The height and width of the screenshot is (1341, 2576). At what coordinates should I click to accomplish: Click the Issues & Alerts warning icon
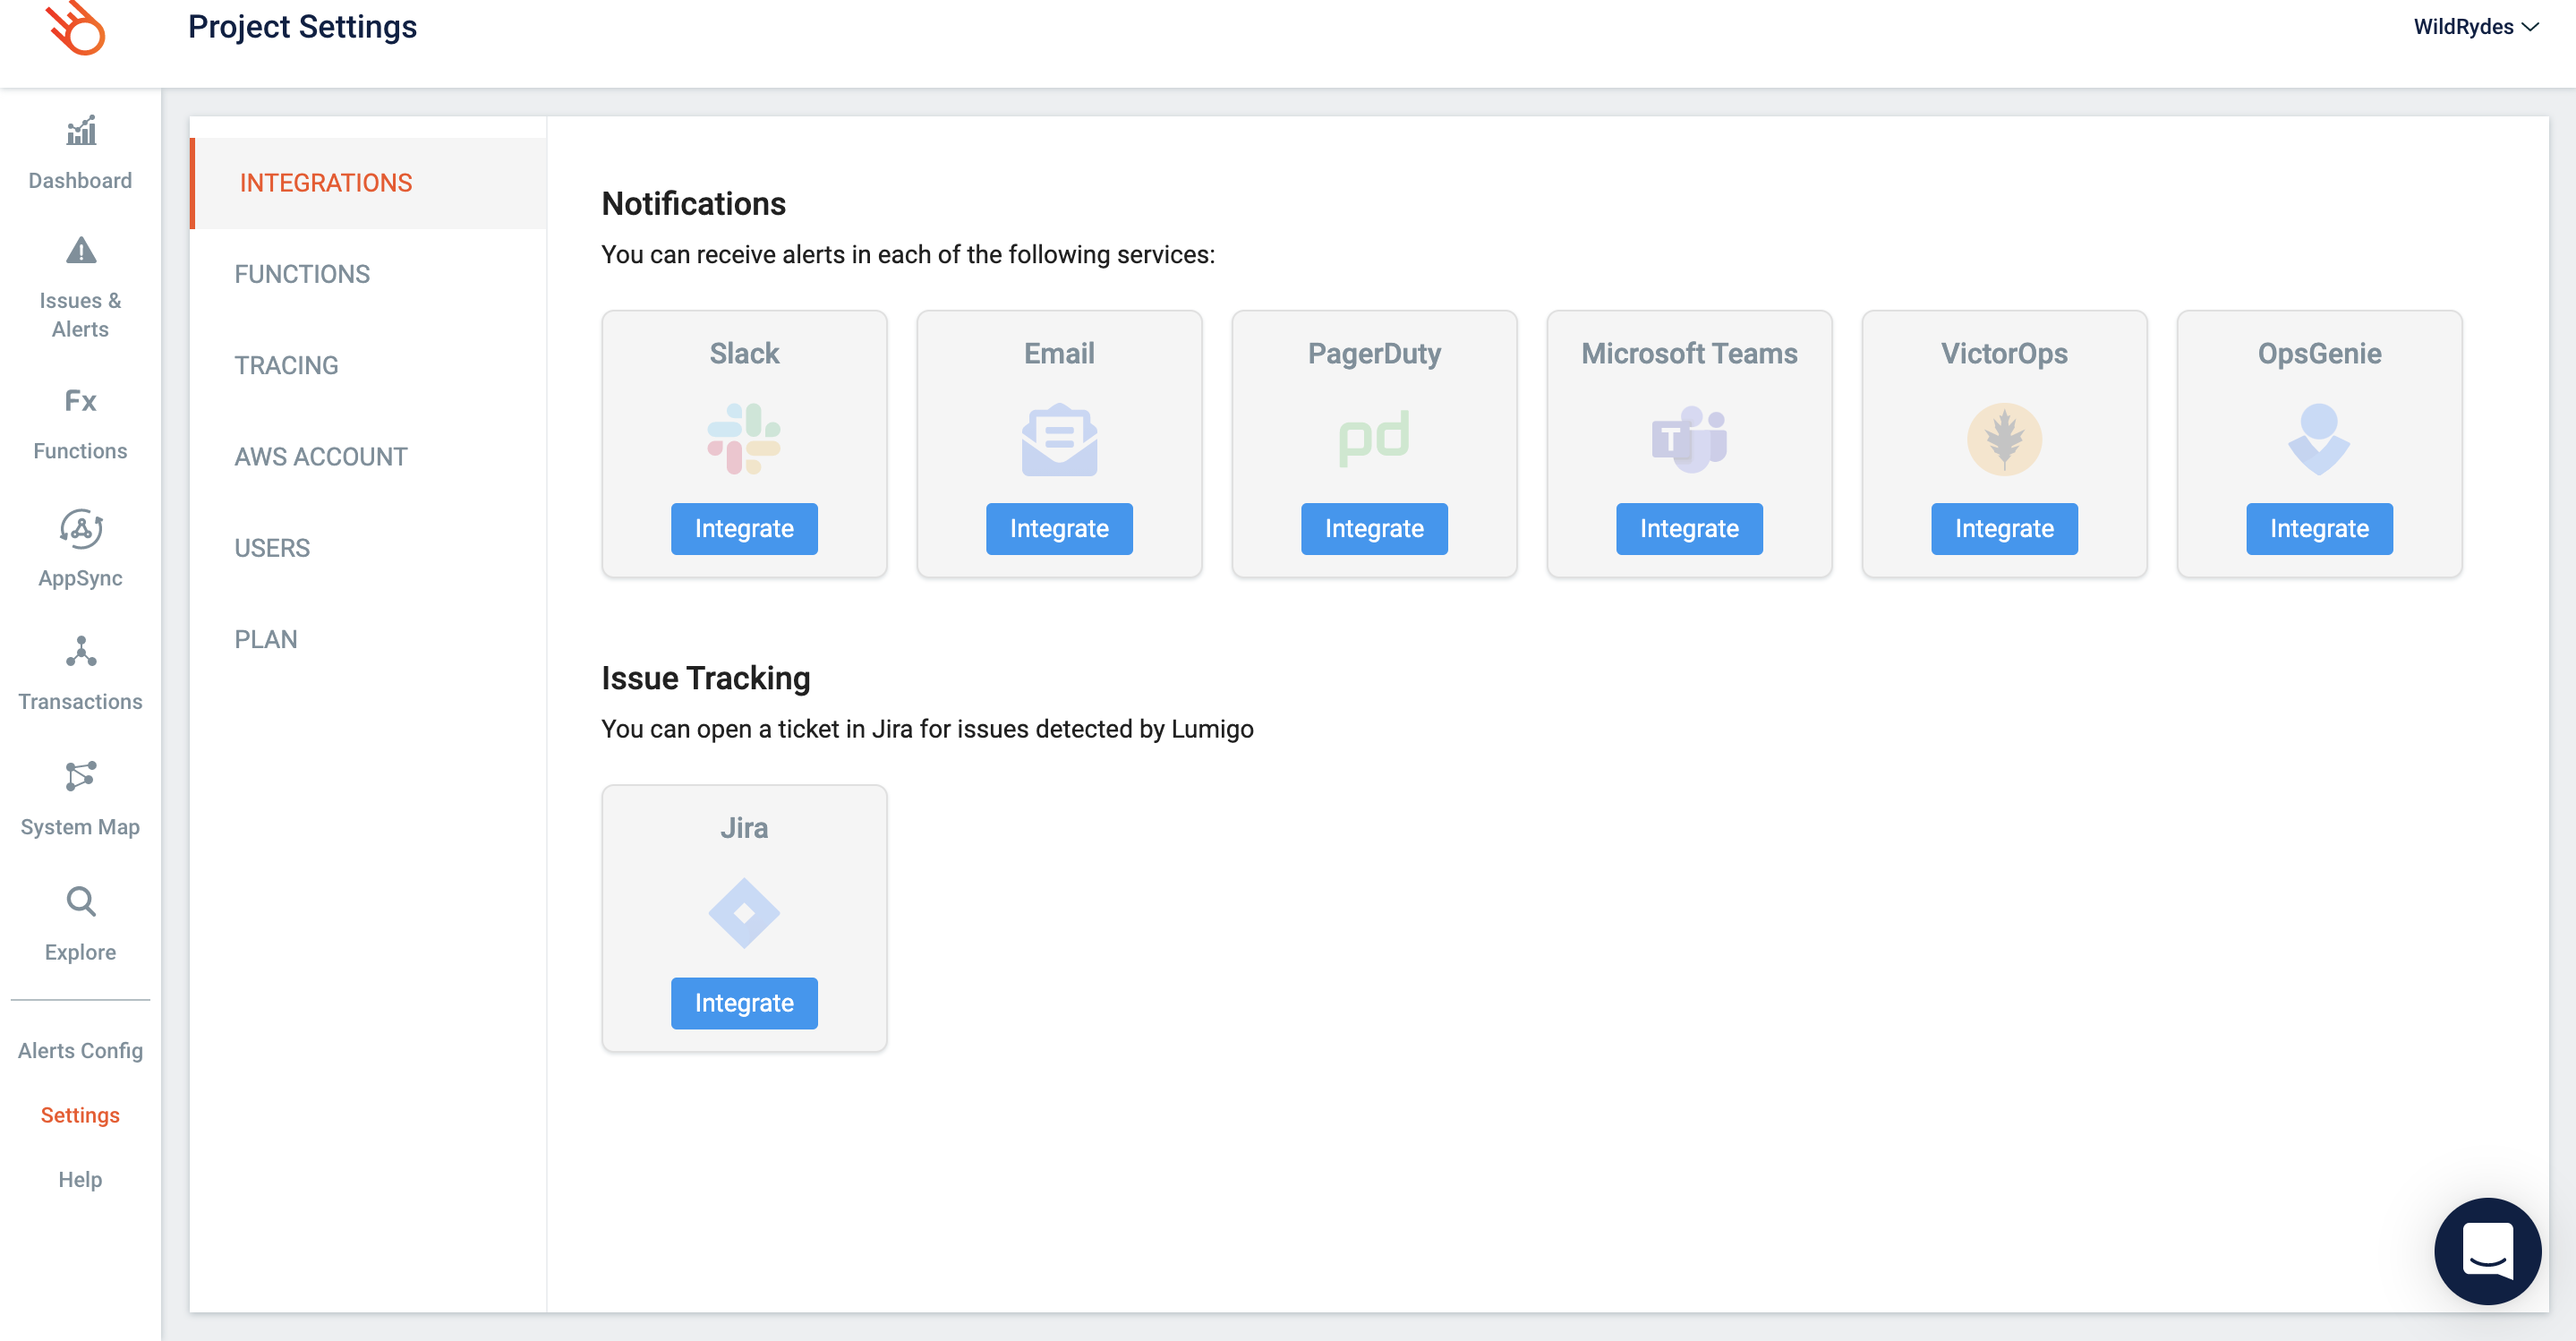(x=80, y=250)
